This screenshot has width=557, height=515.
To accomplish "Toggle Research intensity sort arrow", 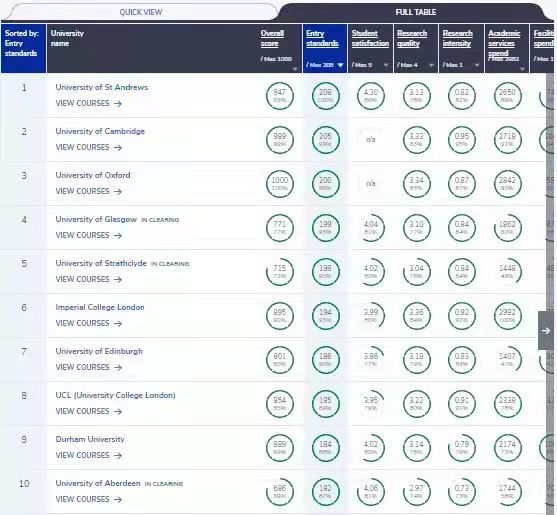I will coord(477,65).
